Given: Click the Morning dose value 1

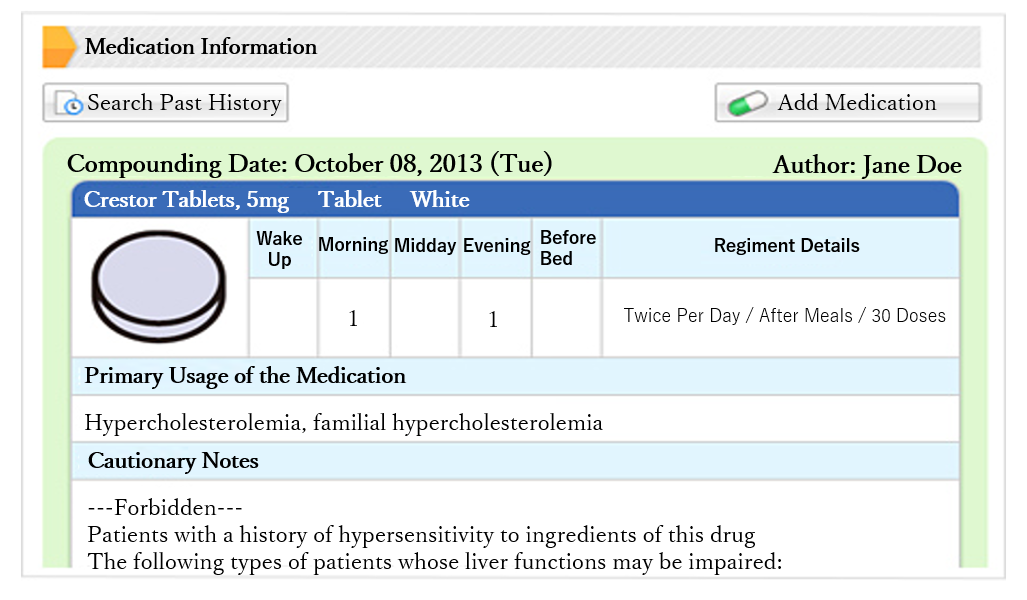Looking at the screenshot, I should tap(354, 318).
